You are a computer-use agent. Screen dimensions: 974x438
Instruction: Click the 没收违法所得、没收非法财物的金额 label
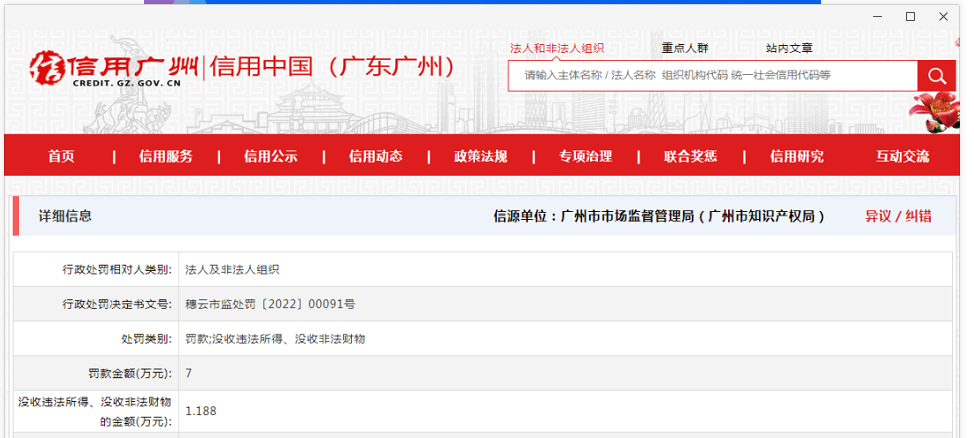[x=94, y=412]
